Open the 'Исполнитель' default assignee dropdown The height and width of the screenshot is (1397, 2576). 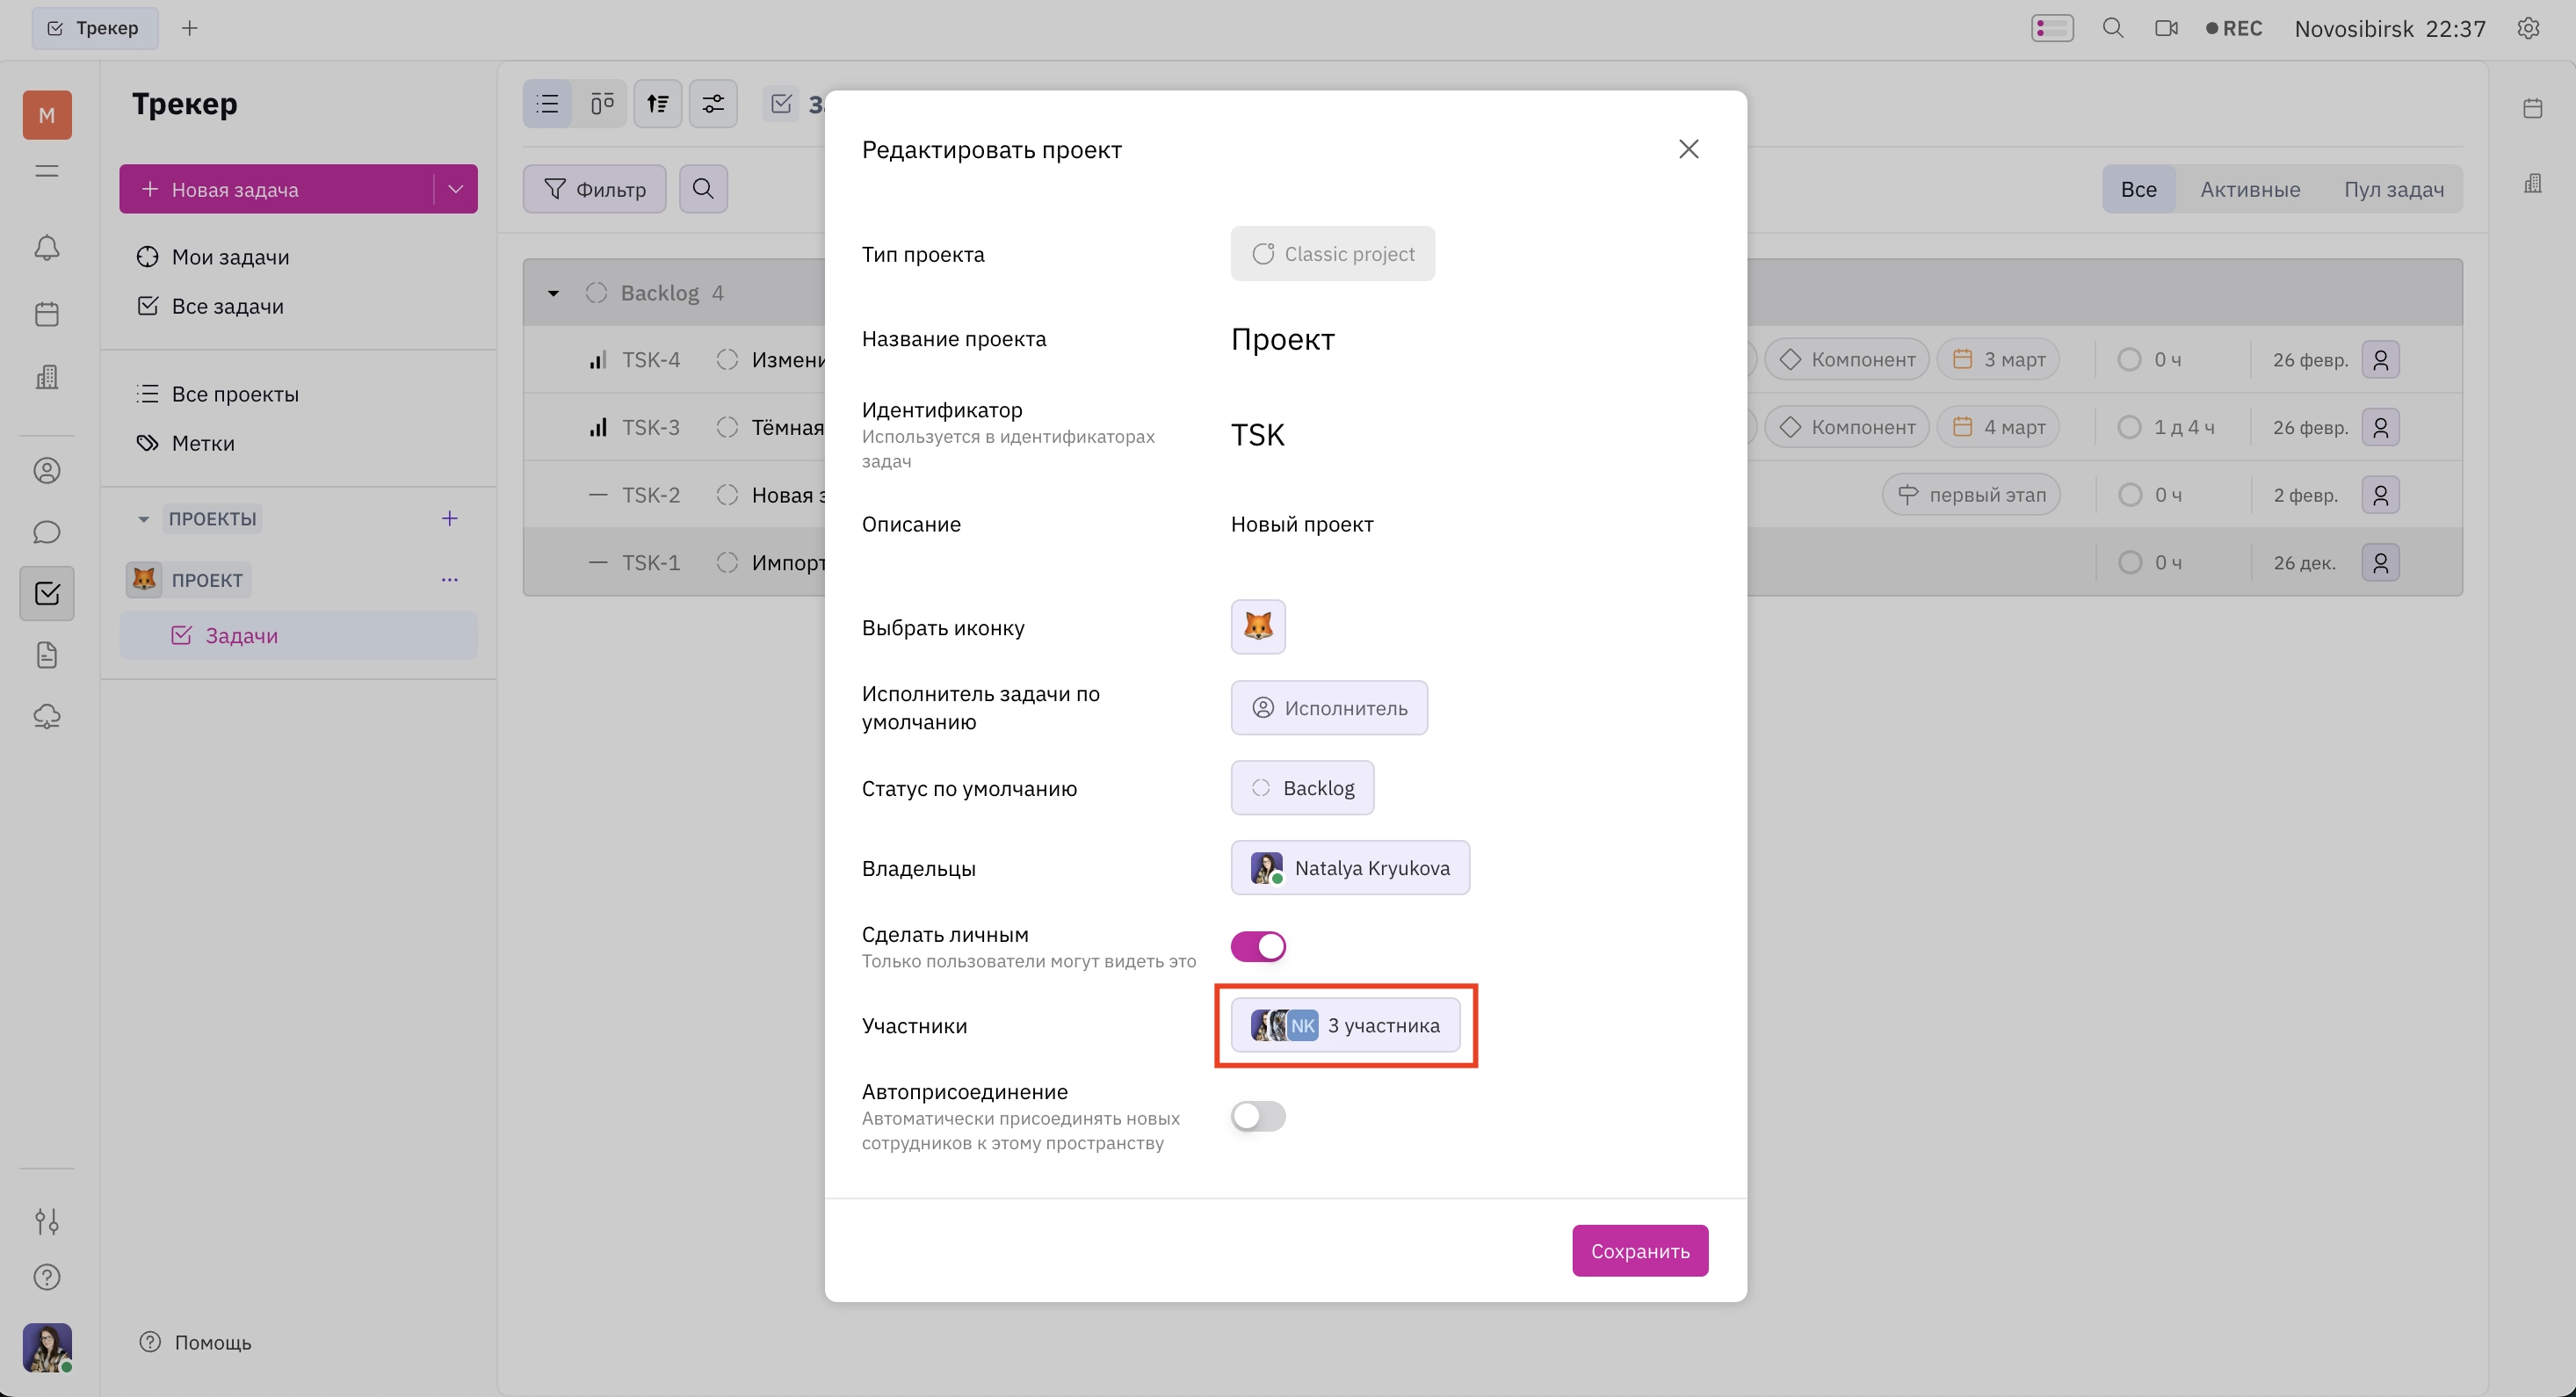point(1329,708)
